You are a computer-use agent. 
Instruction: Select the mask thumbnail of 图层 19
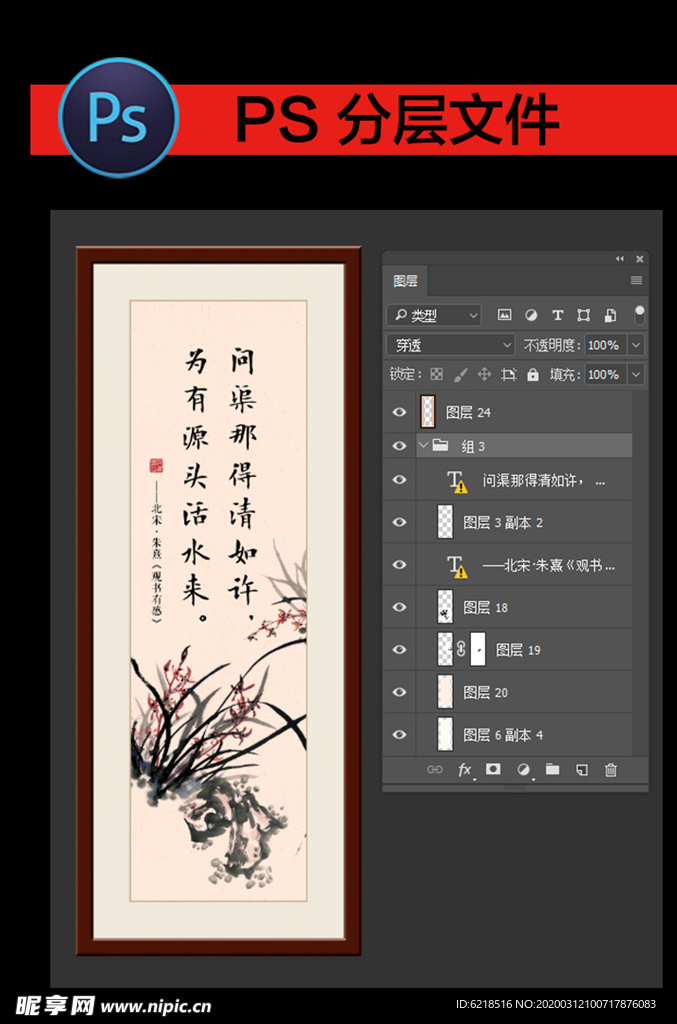[x=478, y=649]
